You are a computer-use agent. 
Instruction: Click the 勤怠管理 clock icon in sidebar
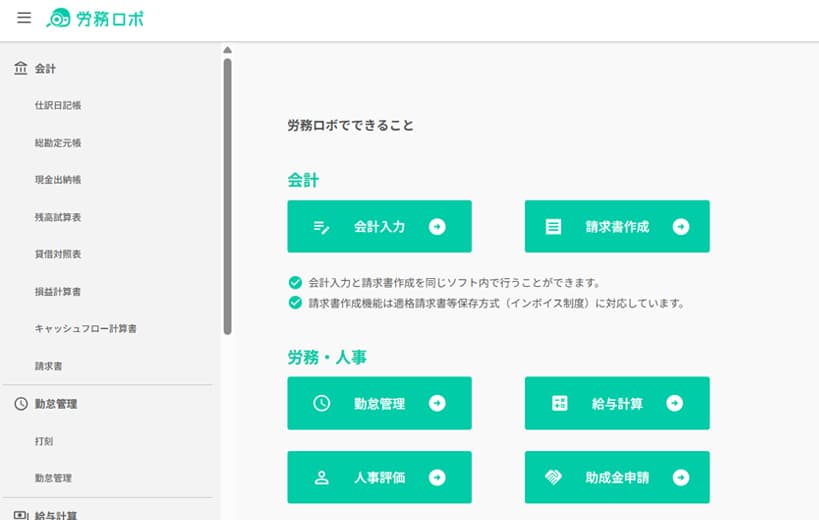[21, 404]
